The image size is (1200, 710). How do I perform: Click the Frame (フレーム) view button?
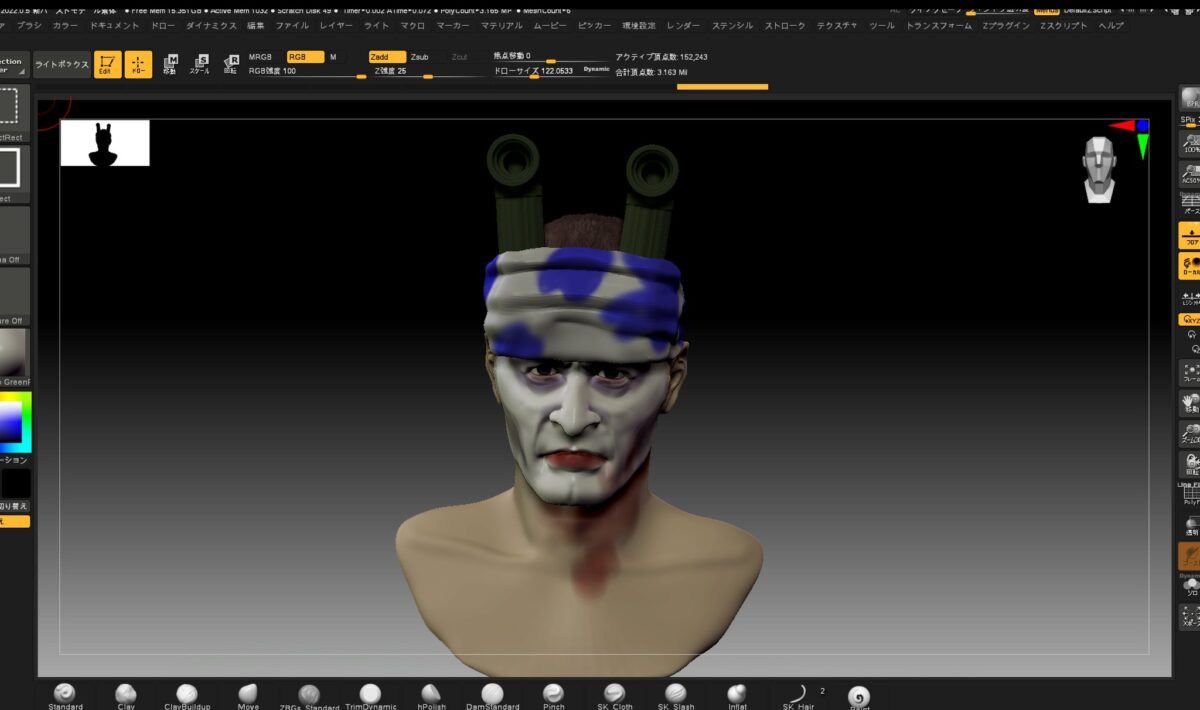pos(1190,373)
